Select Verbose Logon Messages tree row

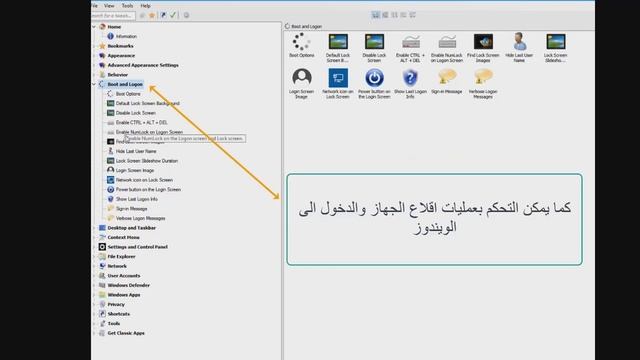(x=140, y=218)
